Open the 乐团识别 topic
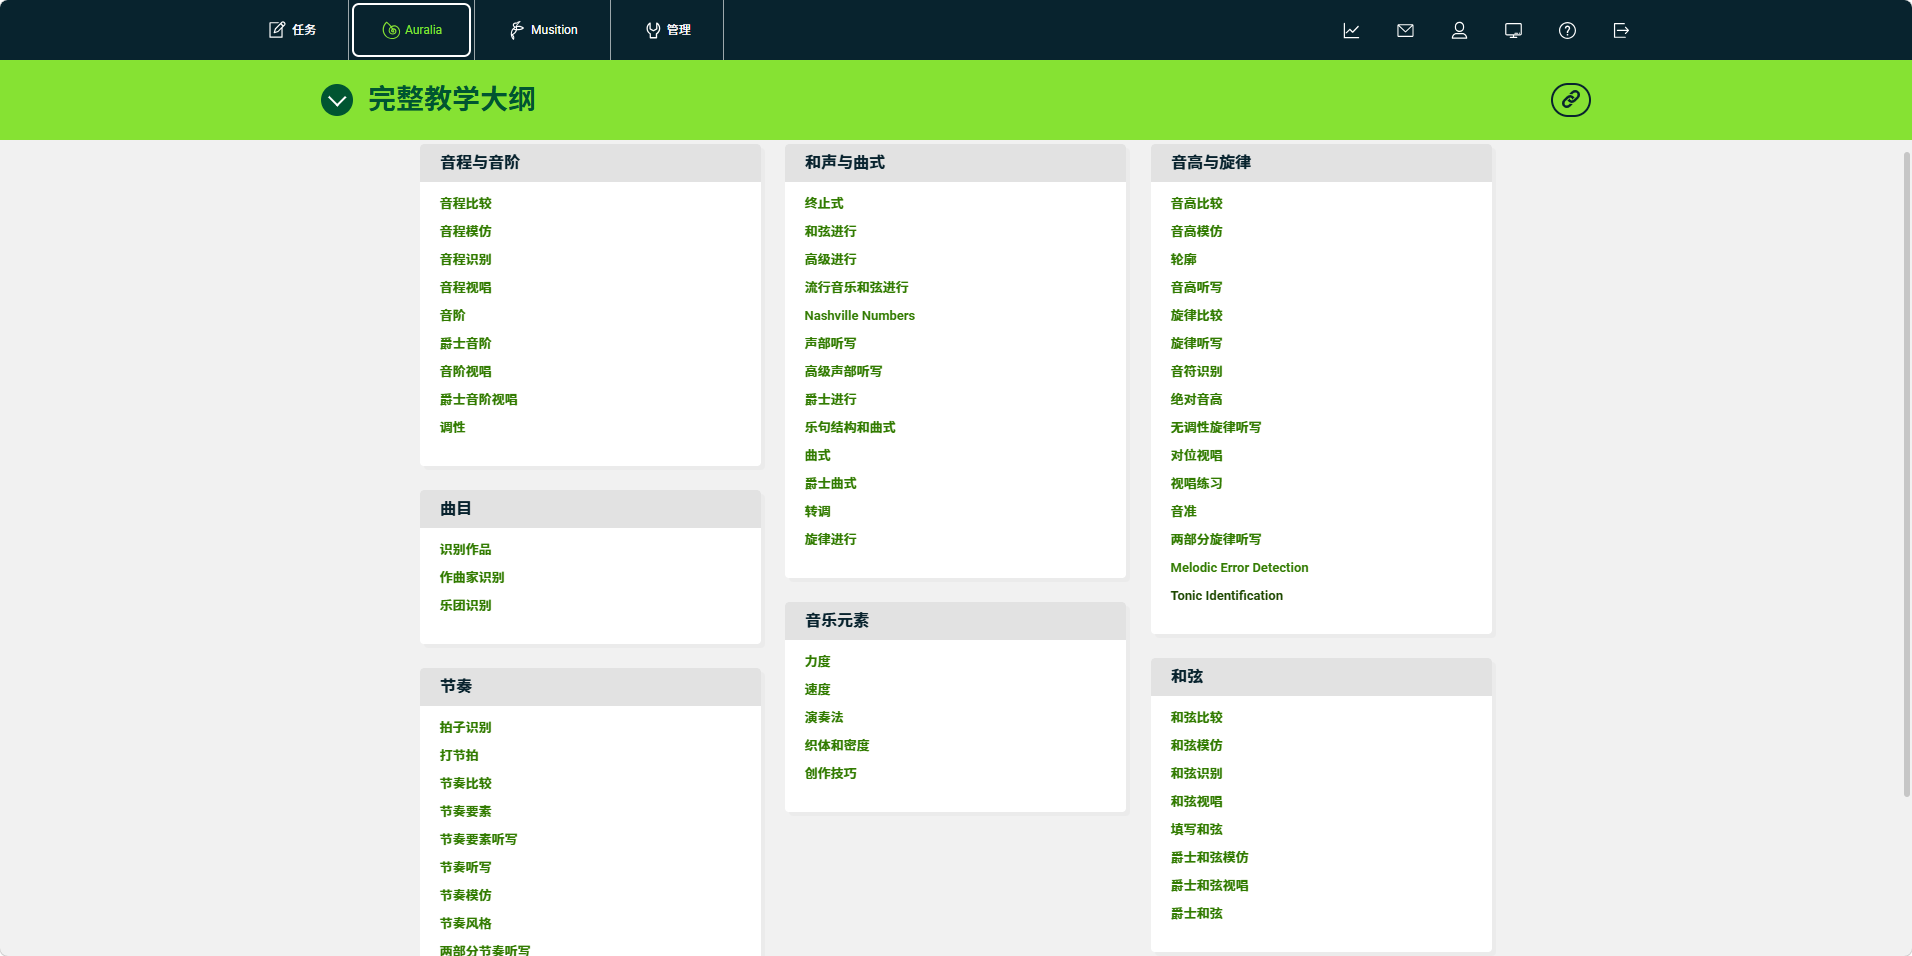The image size is (1912, 956). (466, 605)
